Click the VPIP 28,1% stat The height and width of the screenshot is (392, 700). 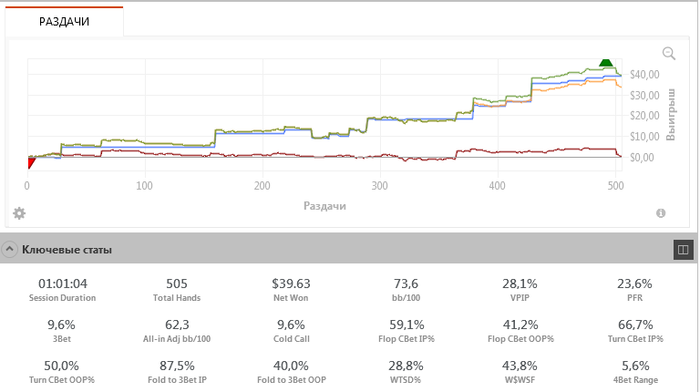pos(520,289)
